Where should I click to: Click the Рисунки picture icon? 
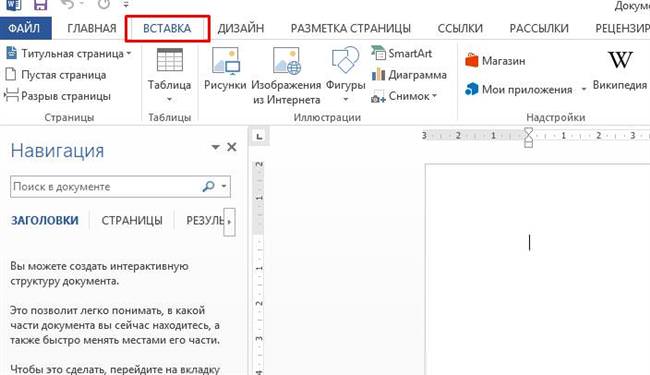click(225, 61)
